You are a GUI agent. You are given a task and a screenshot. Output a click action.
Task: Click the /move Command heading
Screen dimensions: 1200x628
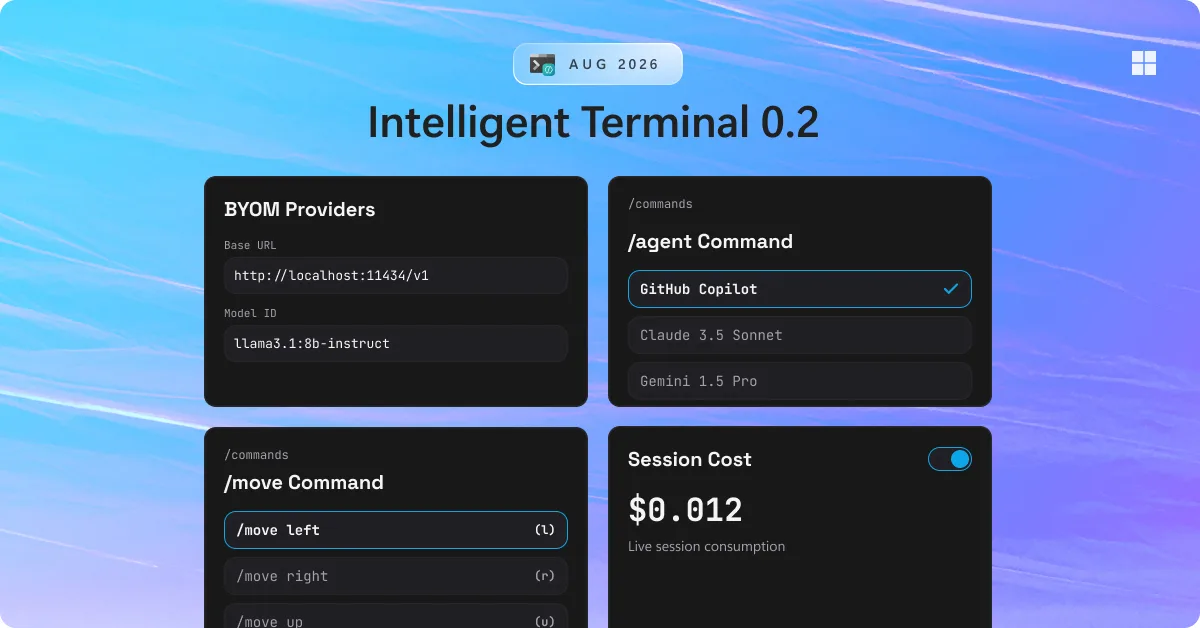pos(304,482)
